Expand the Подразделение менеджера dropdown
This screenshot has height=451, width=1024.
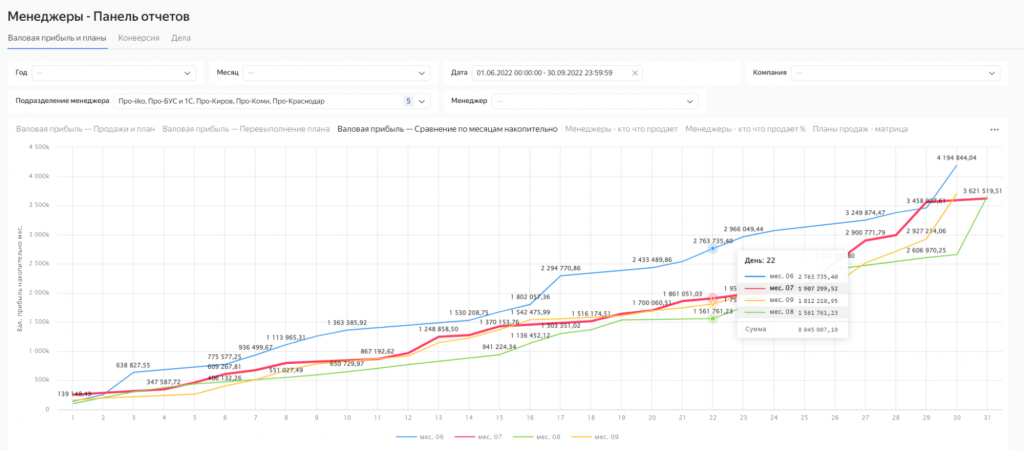[x=422, y=101]
